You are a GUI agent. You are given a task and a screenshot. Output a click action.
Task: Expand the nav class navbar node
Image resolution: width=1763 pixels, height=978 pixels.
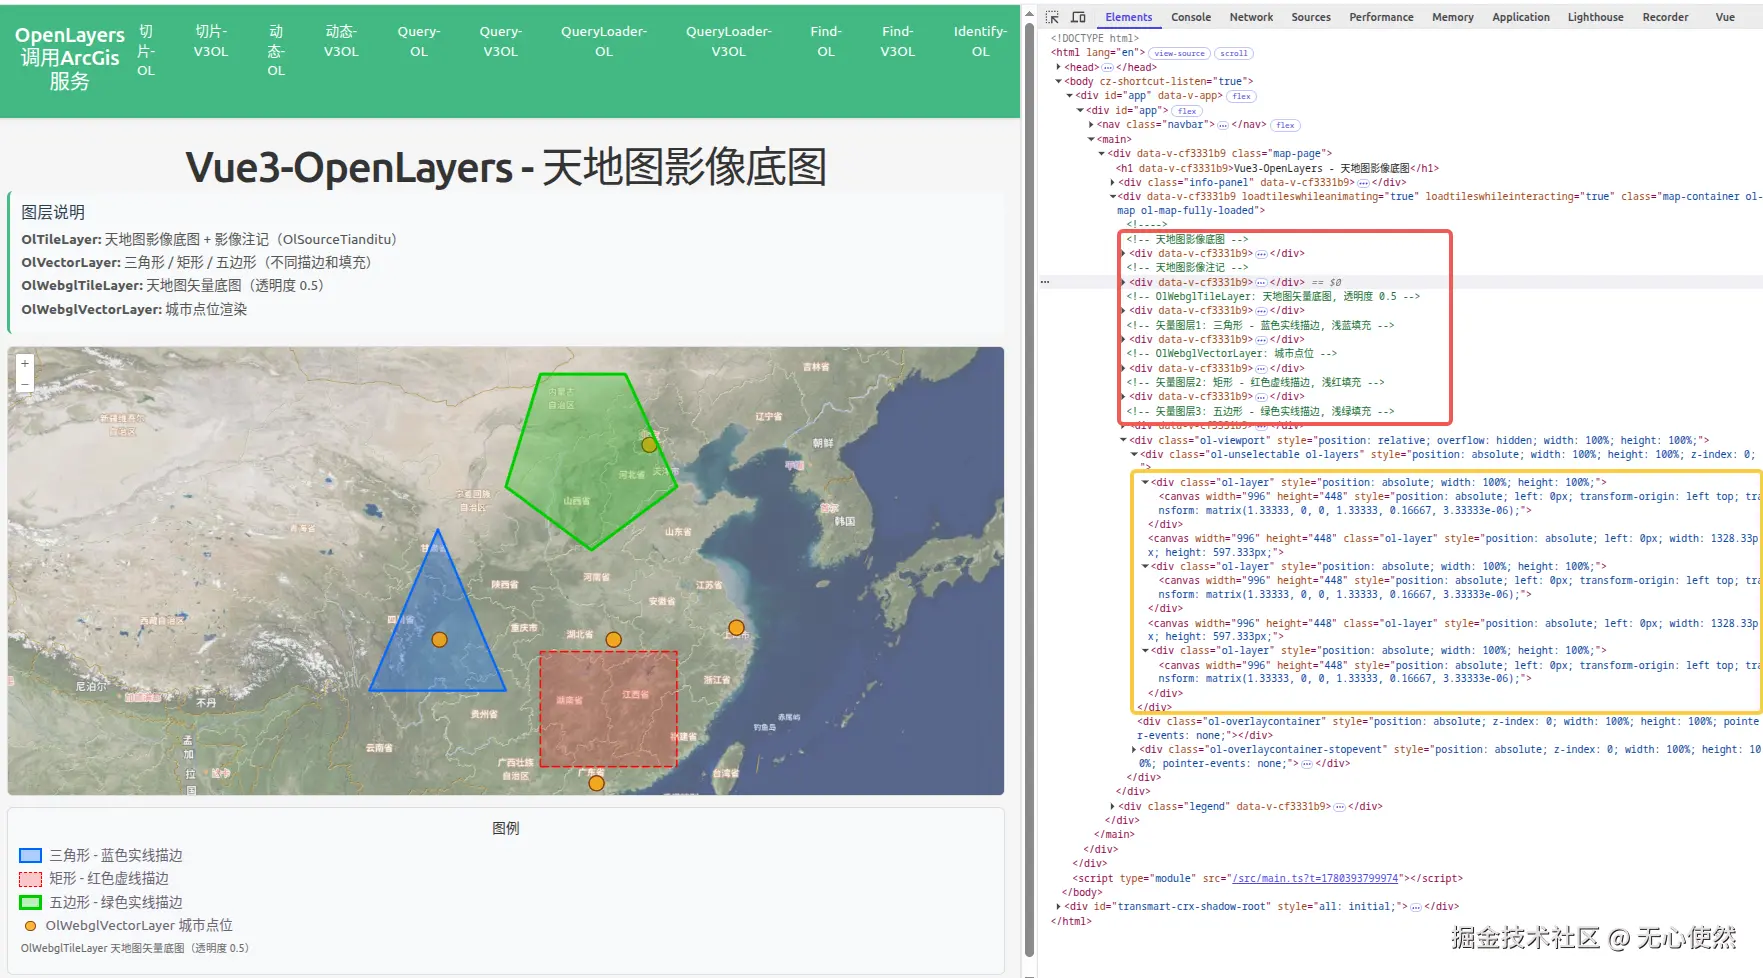tap(1092, 125)
